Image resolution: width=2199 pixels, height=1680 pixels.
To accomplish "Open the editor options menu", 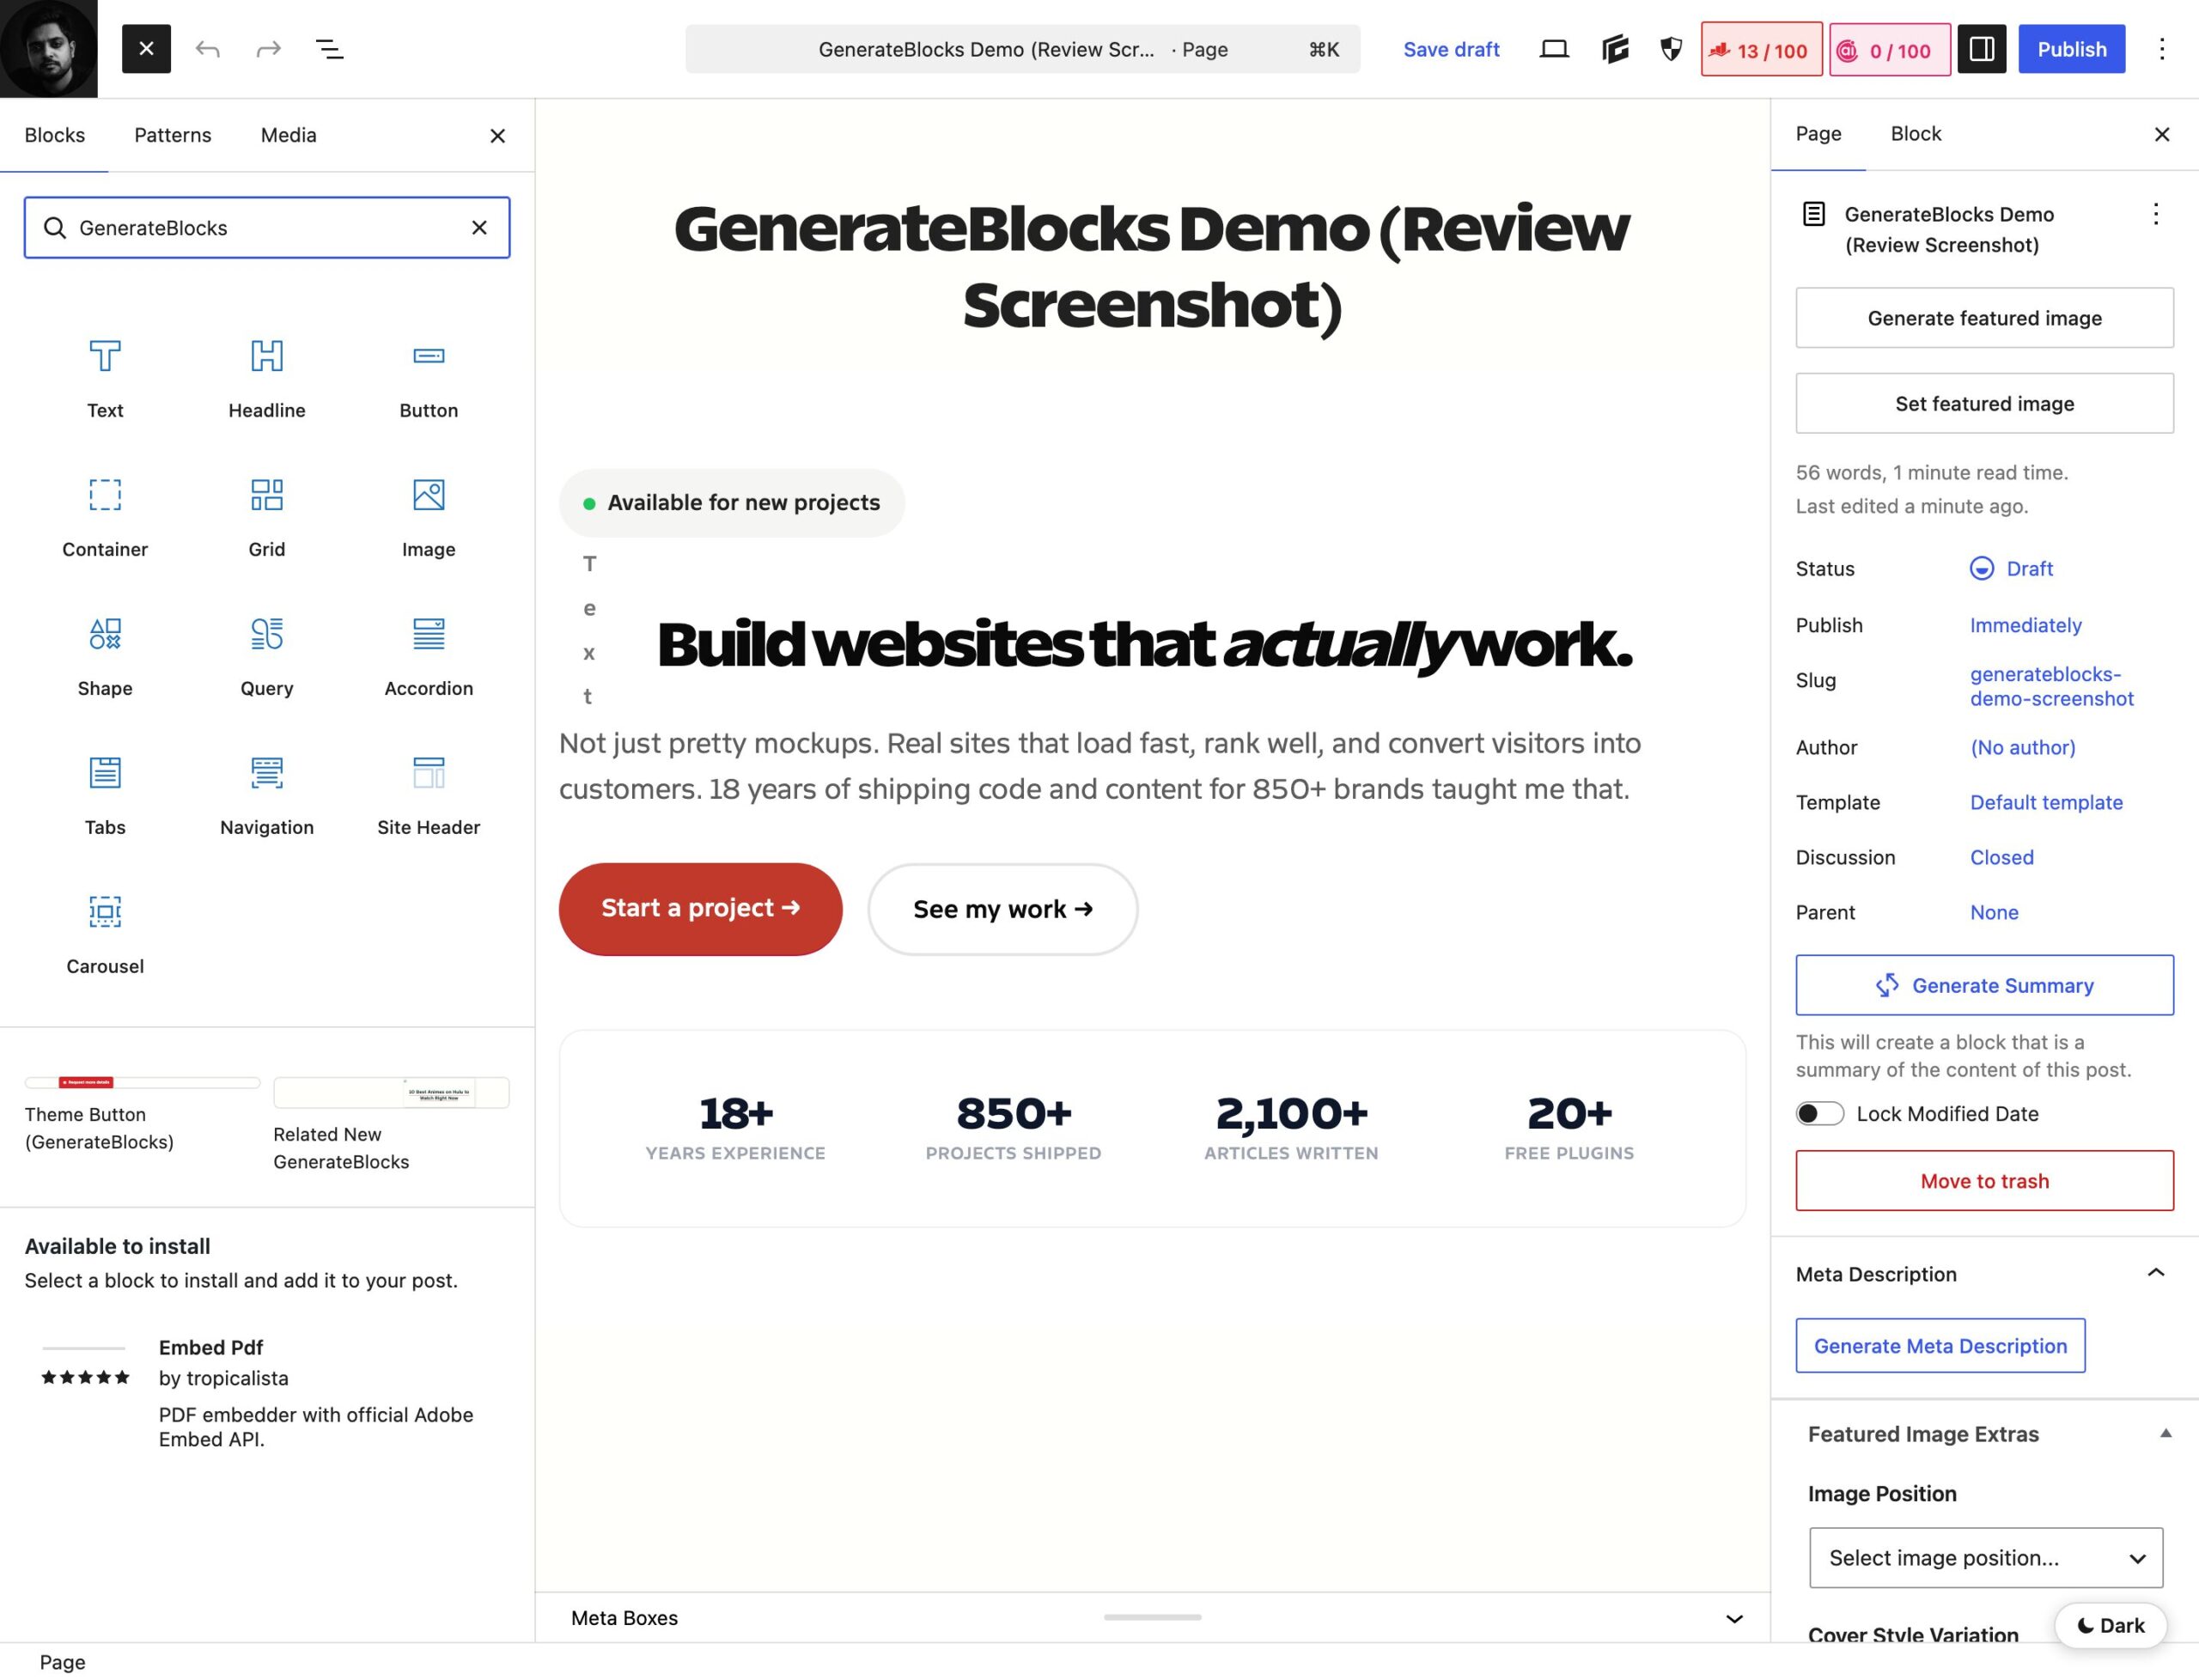I will [2161, 49].
